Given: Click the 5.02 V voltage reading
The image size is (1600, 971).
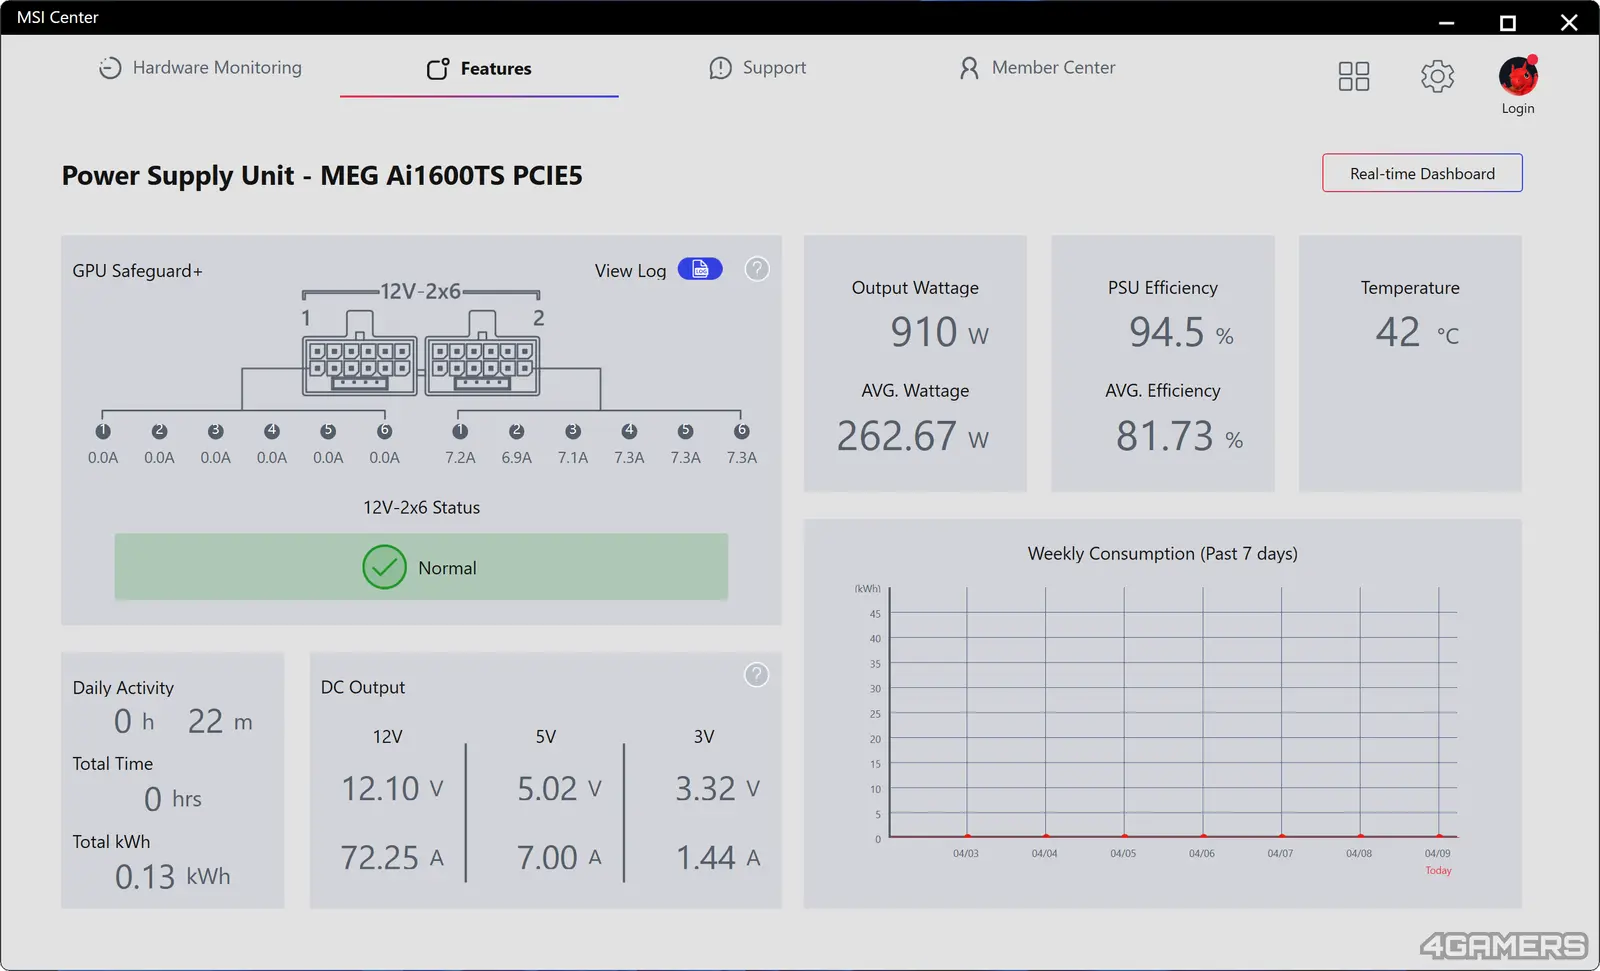Looking at the screenshot, I should pos(560,789).
